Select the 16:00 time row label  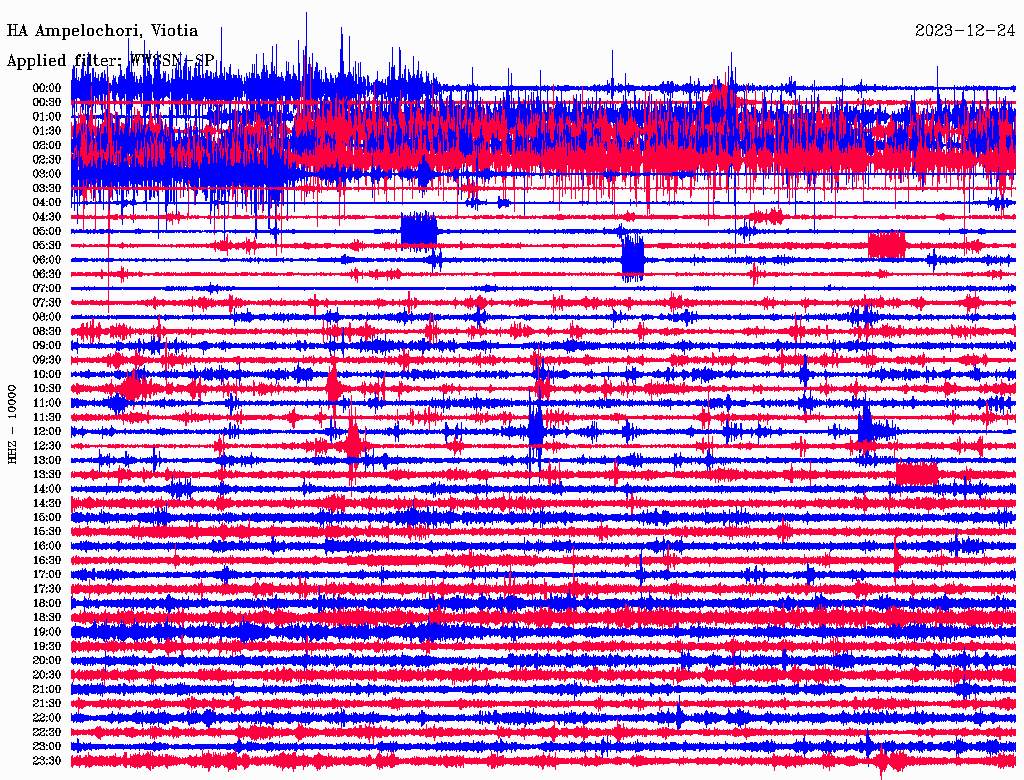(x=47, y=546)
